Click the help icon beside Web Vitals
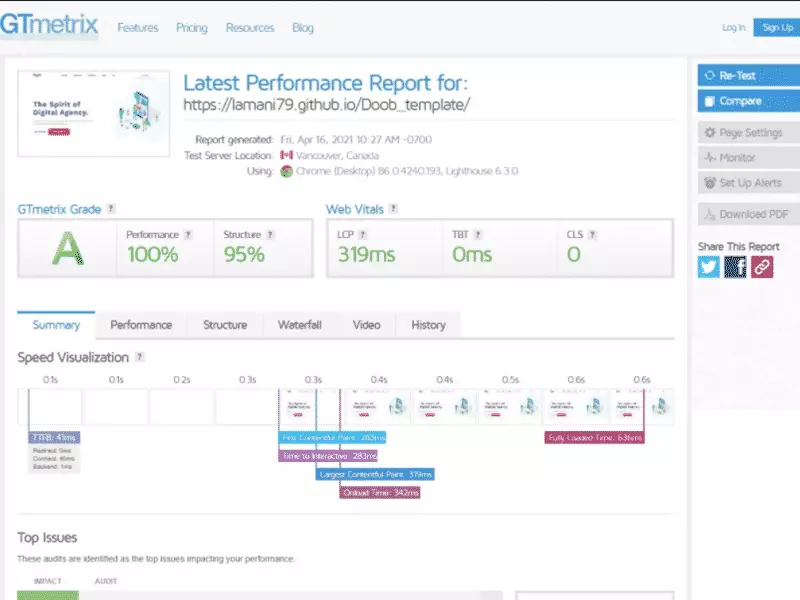Screen dimensions: 800x600 pos(393,209)
